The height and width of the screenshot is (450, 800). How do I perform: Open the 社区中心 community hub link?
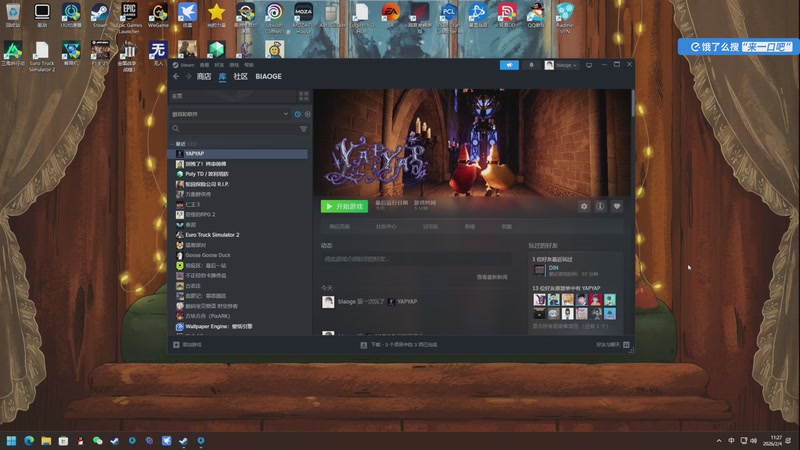click(386, 227)
